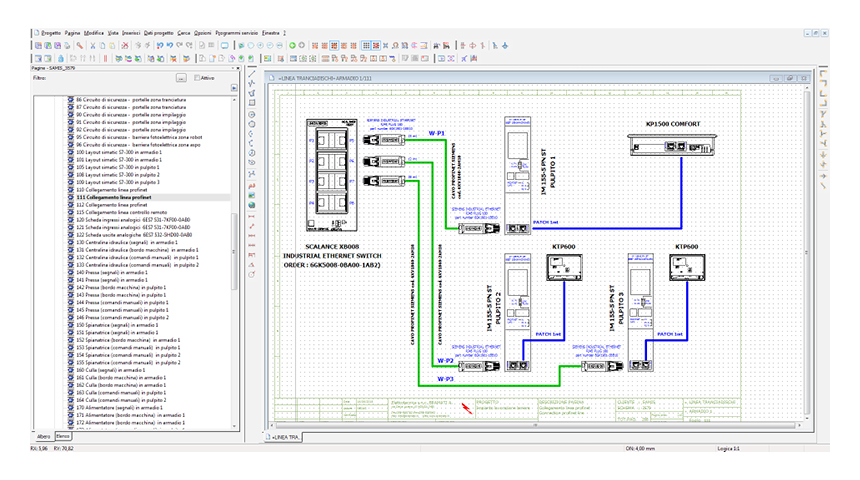This screenshot has width=860, height=480.
Task: Toggle the highlighted orange grid-size icon
Action: point(334,46)
